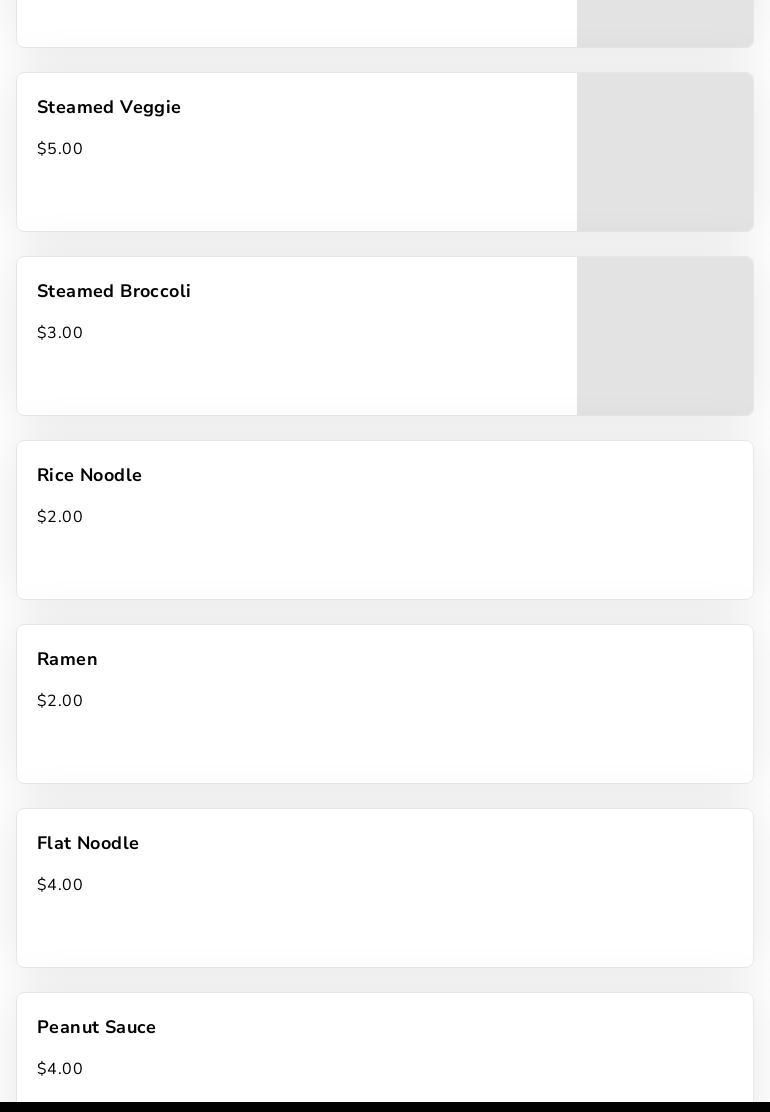Click the Steamed Veggie item title
The height and width of the screenshot is (1112, 770).
[109, 107]
